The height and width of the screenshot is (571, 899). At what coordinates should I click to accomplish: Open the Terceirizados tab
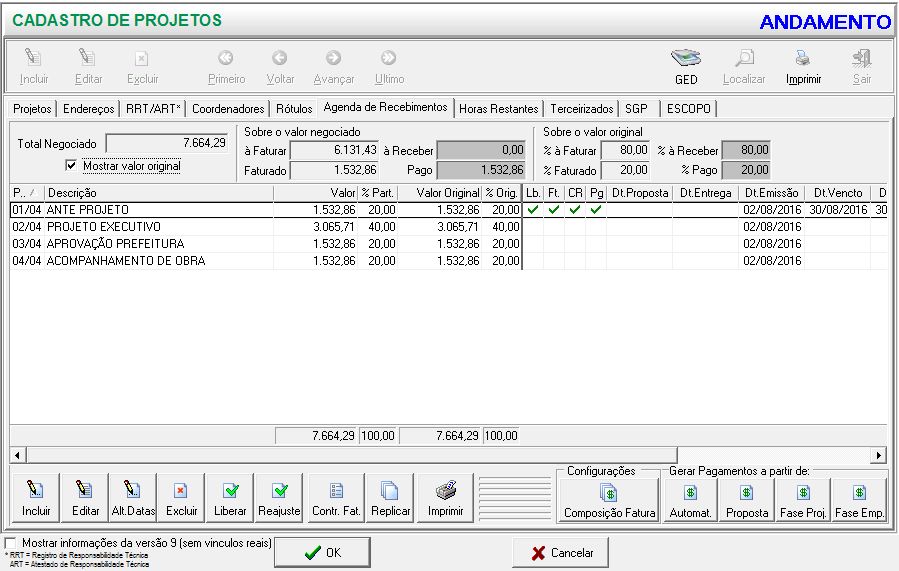(581, 109)
